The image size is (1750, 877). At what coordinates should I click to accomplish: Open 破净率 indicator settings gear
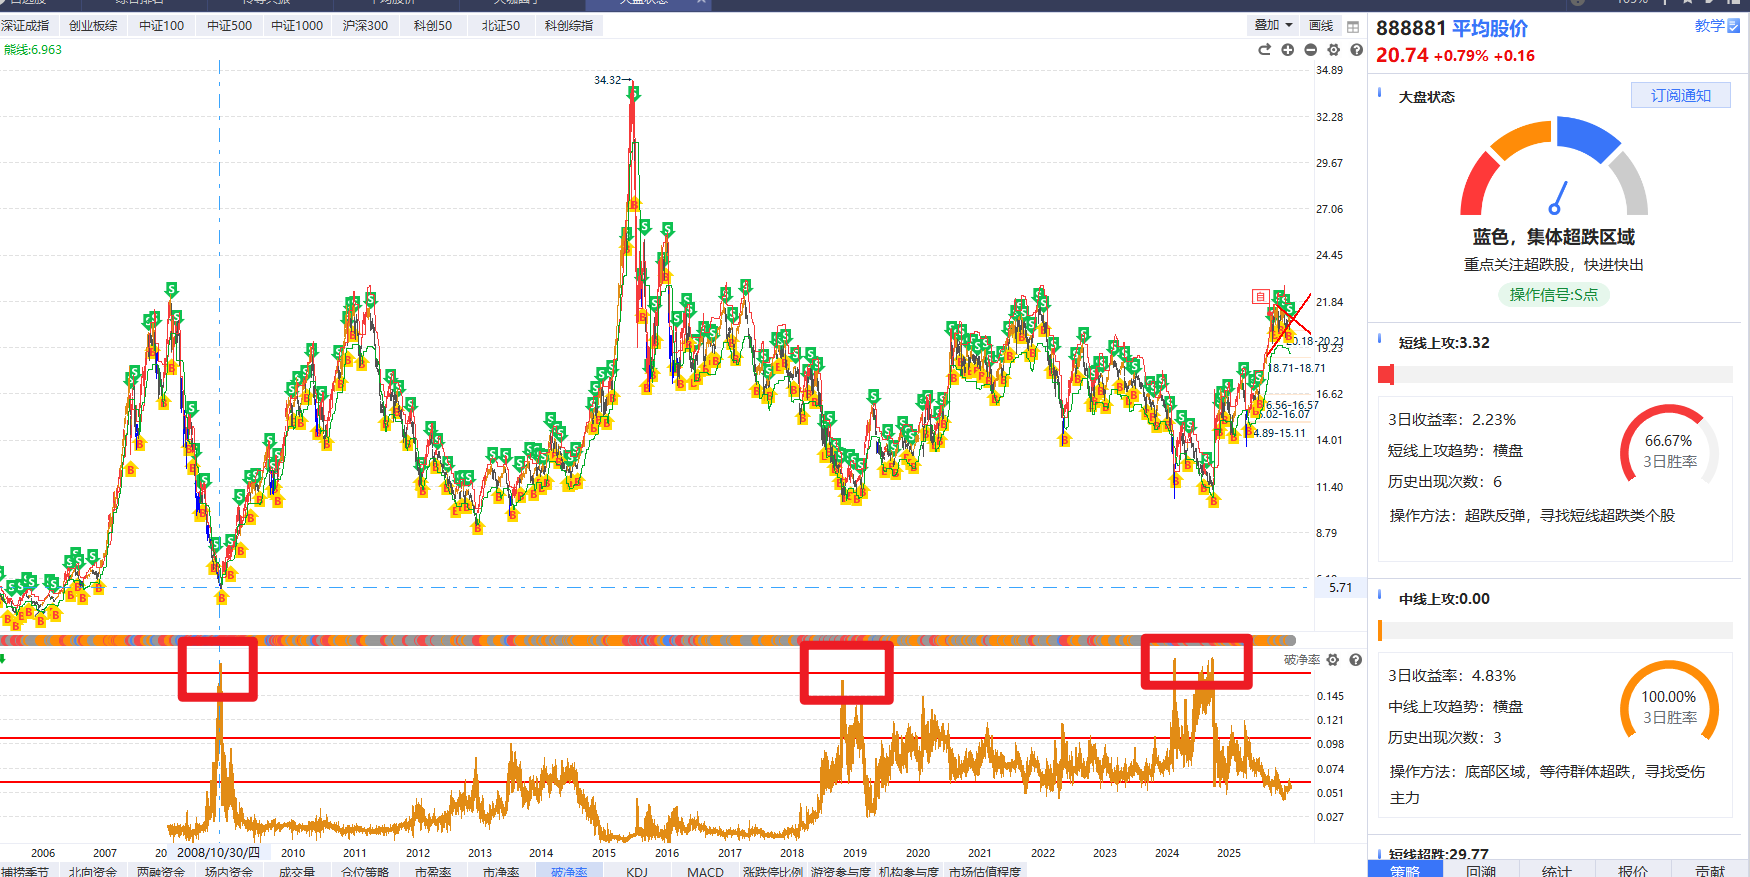[1332, 660]
